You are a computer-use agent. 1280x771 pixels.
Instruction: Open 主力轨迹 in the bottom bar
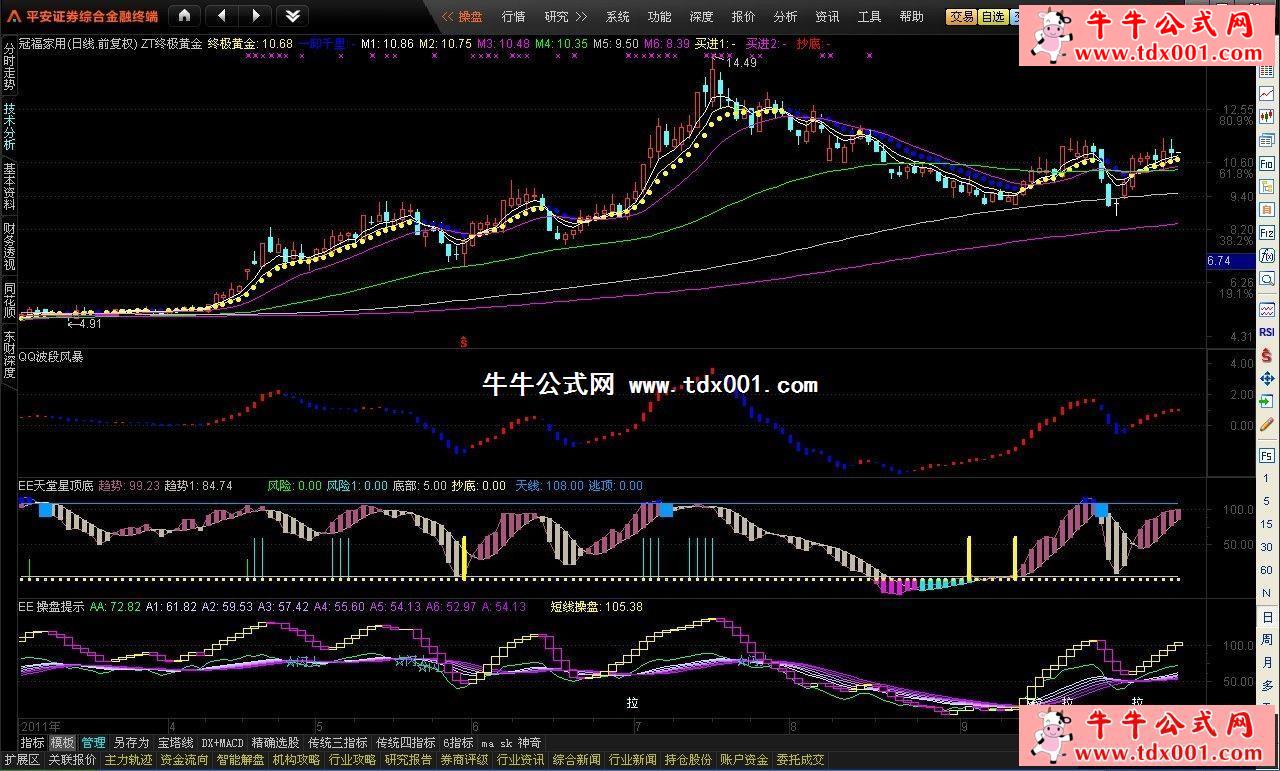[x=129, y=760]
